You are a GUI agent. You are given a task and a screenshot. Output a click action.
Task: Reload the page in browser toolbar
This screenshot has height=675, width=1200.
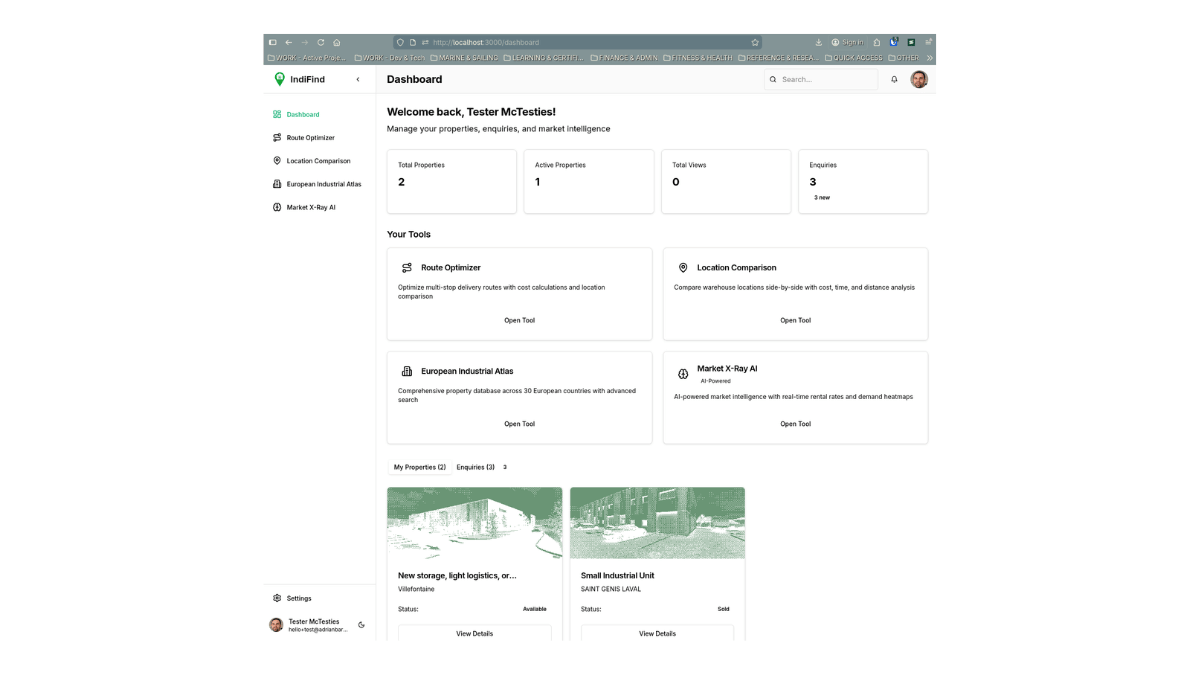[321, 42]
